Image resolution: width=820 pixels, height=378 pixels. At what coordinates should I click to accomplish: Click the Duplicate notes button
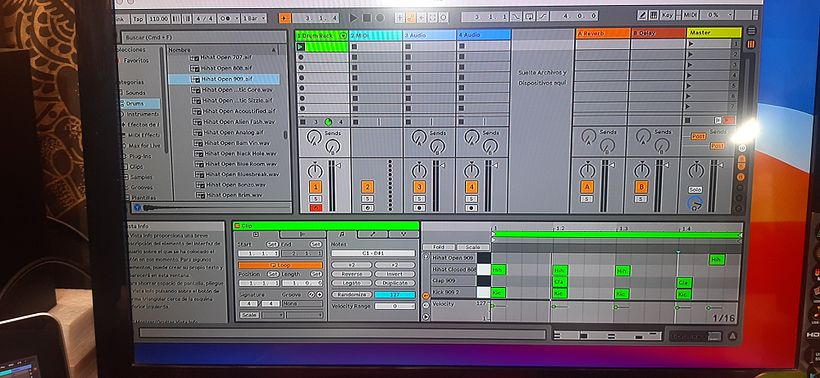click(395, 283)
